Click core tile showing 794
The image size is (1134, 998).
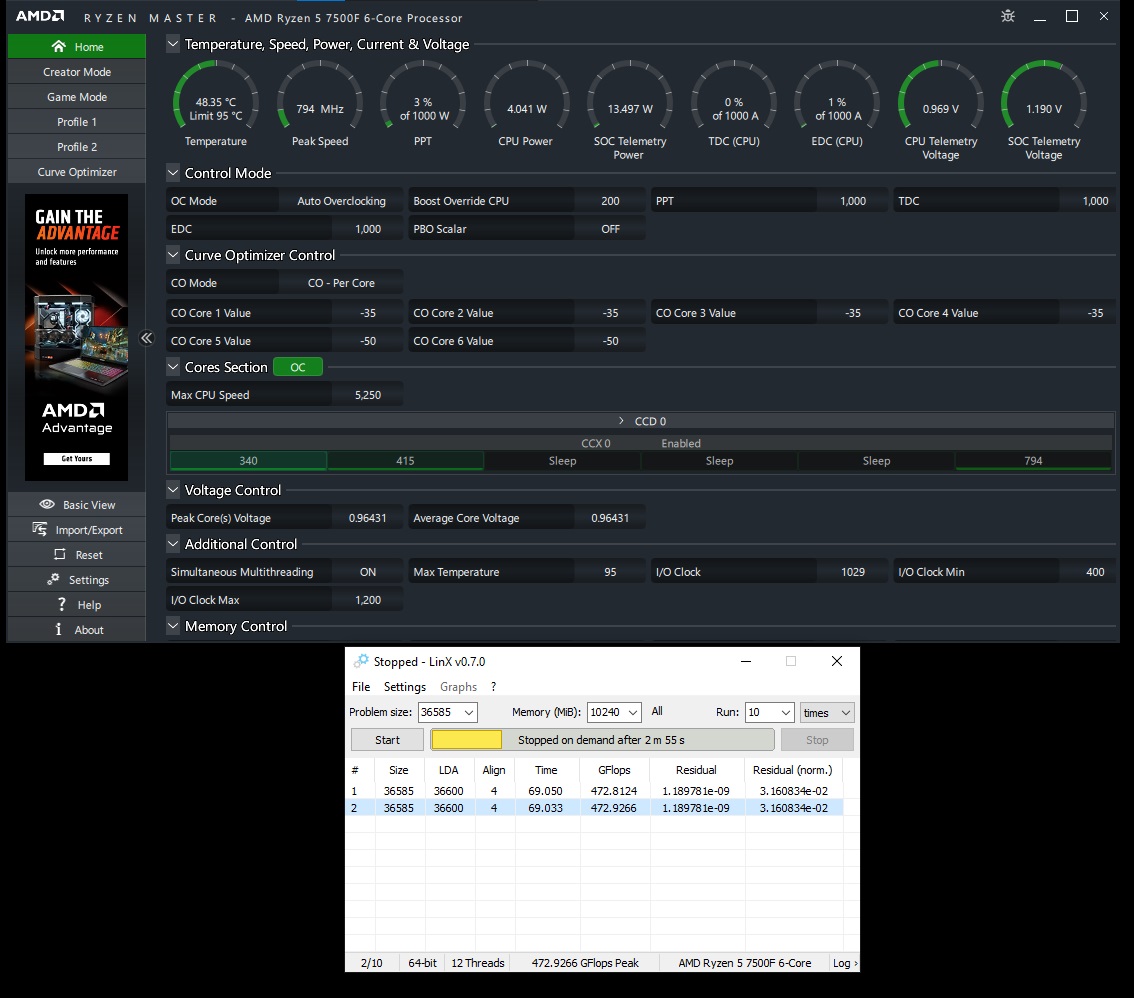point(1033,461)
